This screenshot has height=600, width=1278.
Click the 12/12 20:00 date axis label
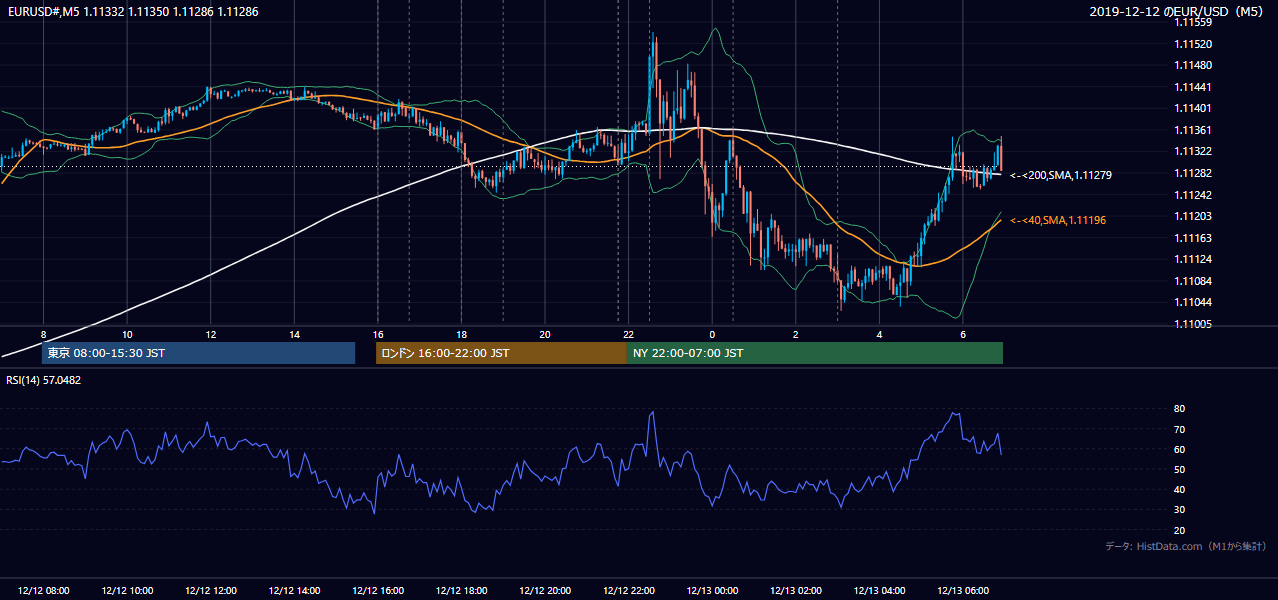[x=545, y=591]
